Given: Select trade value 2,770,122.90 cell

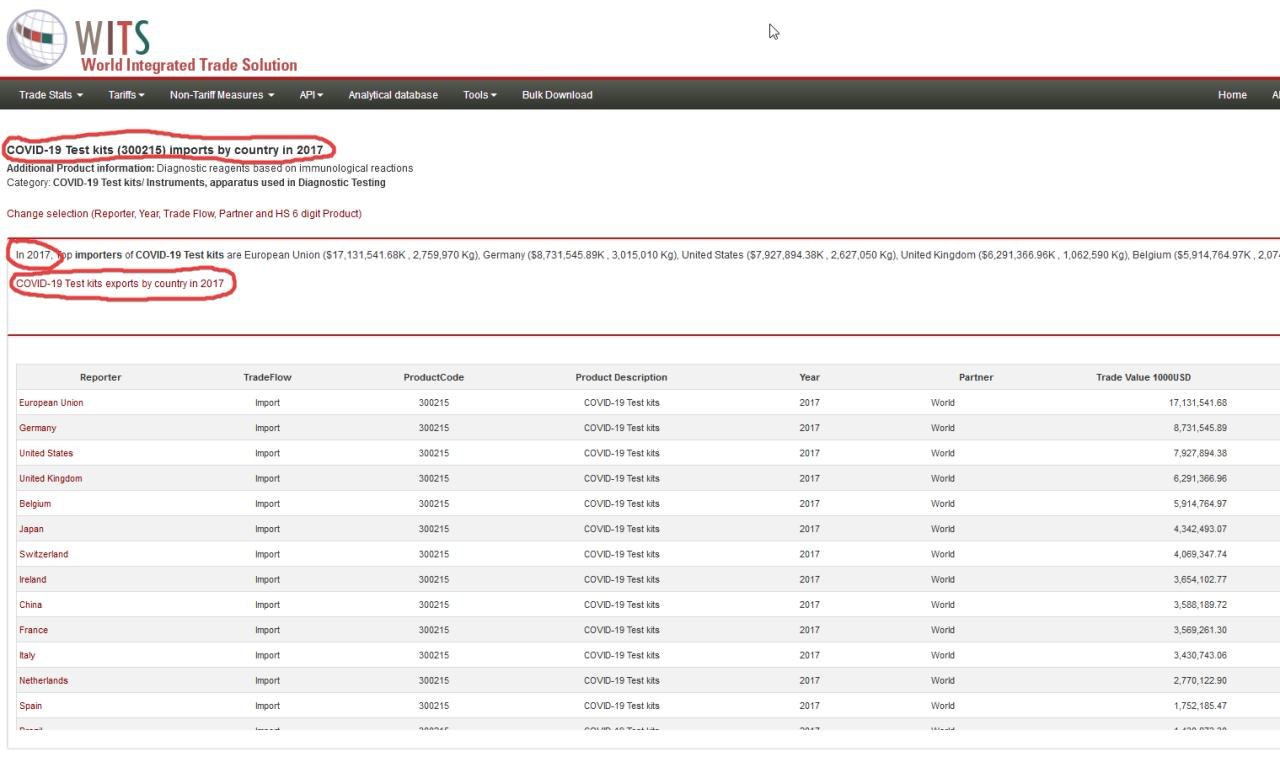Looking at the screenshot, I should pos(1200,681).
